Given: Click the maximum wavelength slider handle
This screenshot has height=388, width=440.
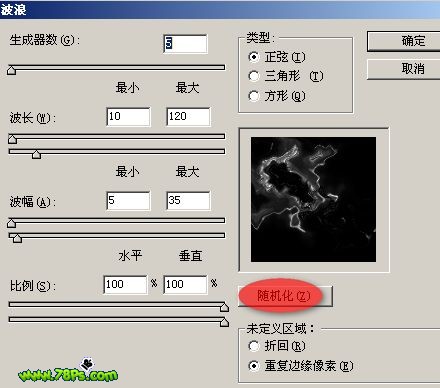Looking at the screenshot, I should [x=36, y=154].
